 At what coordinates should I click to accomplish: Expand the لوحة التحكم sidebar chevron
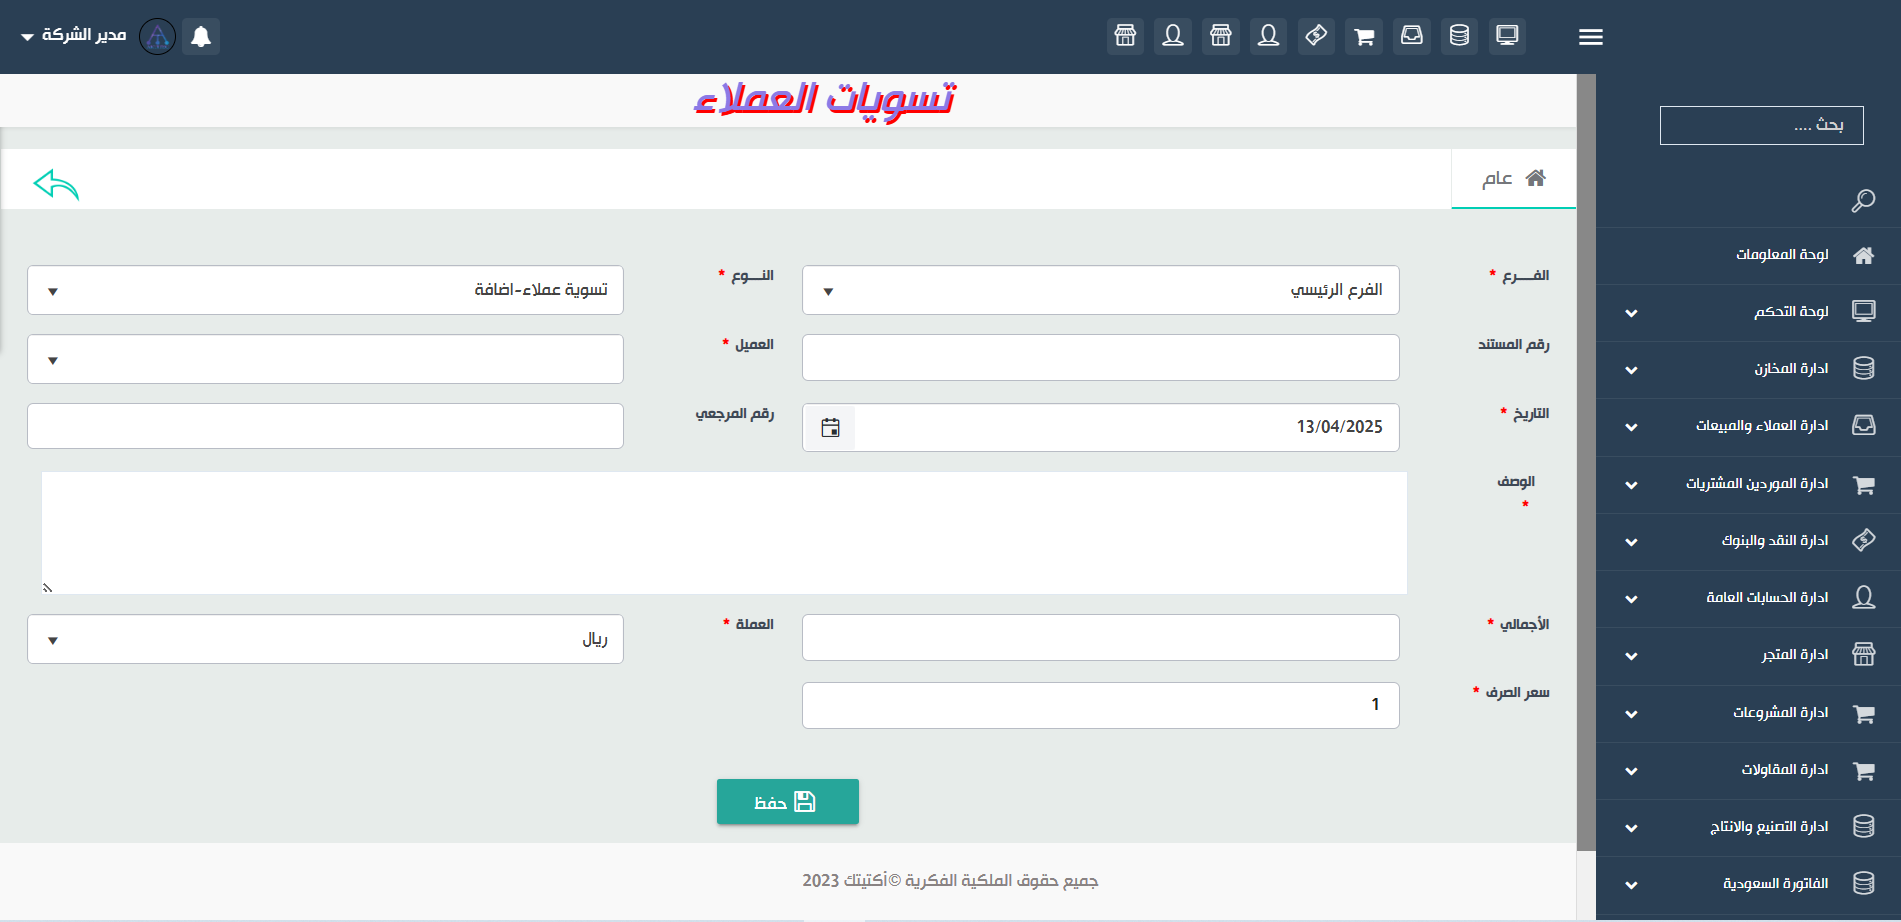point(1631,313)
